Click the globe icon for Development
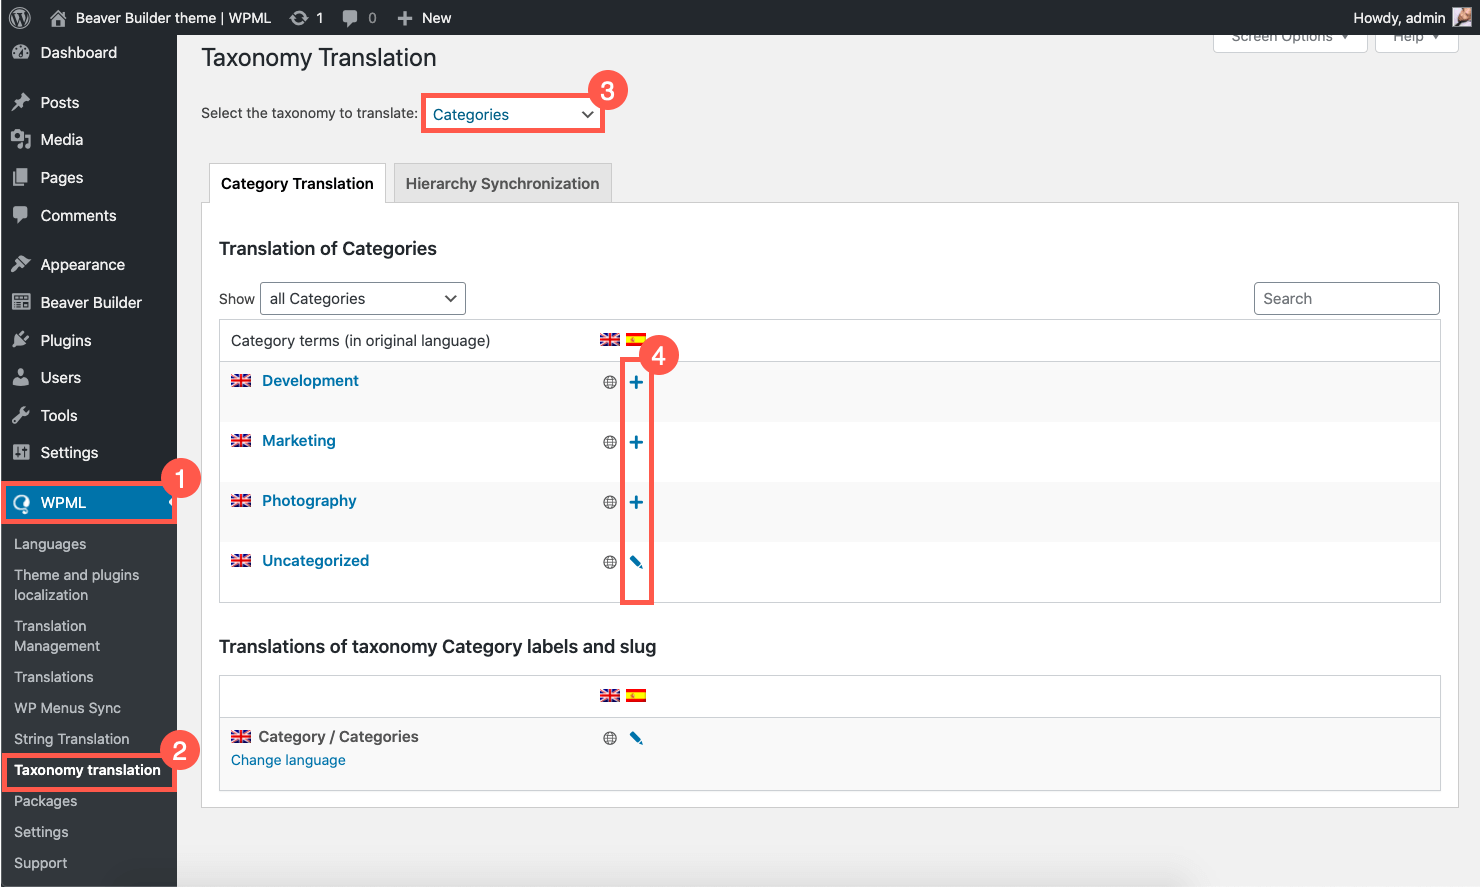The width and height of the screenshot is (1480, 887). pyautogui.click(x=610, y=382)
